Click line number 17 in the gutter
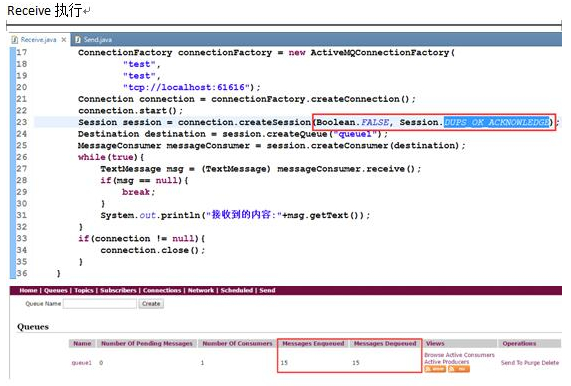Screen dimensions: 571x386 coord(21,52)
